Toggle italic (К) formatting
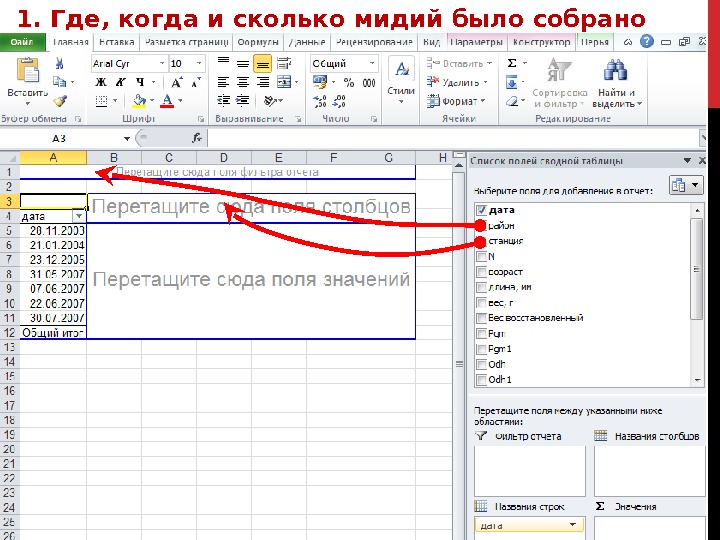The height and width of the screenshot is (540, 720). click(x=120, y=82)
